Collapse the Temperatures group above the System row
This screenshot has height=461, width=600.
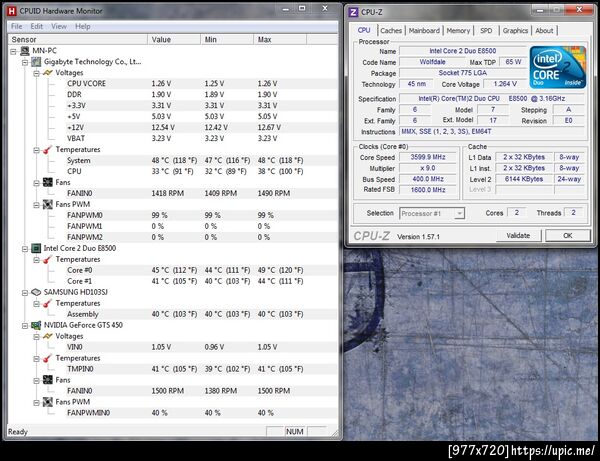pos(36,150)
